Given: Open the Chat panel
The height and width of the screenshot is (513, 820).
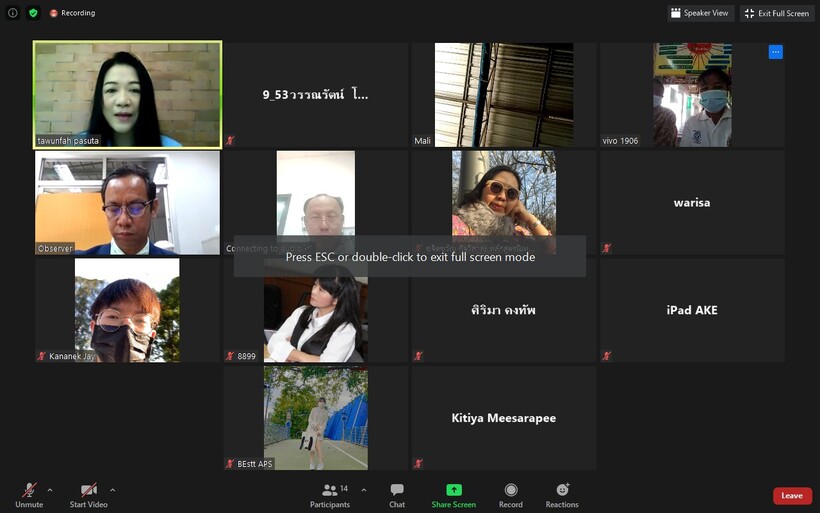Looking at the screenshot, I should (x=397, y=495).
